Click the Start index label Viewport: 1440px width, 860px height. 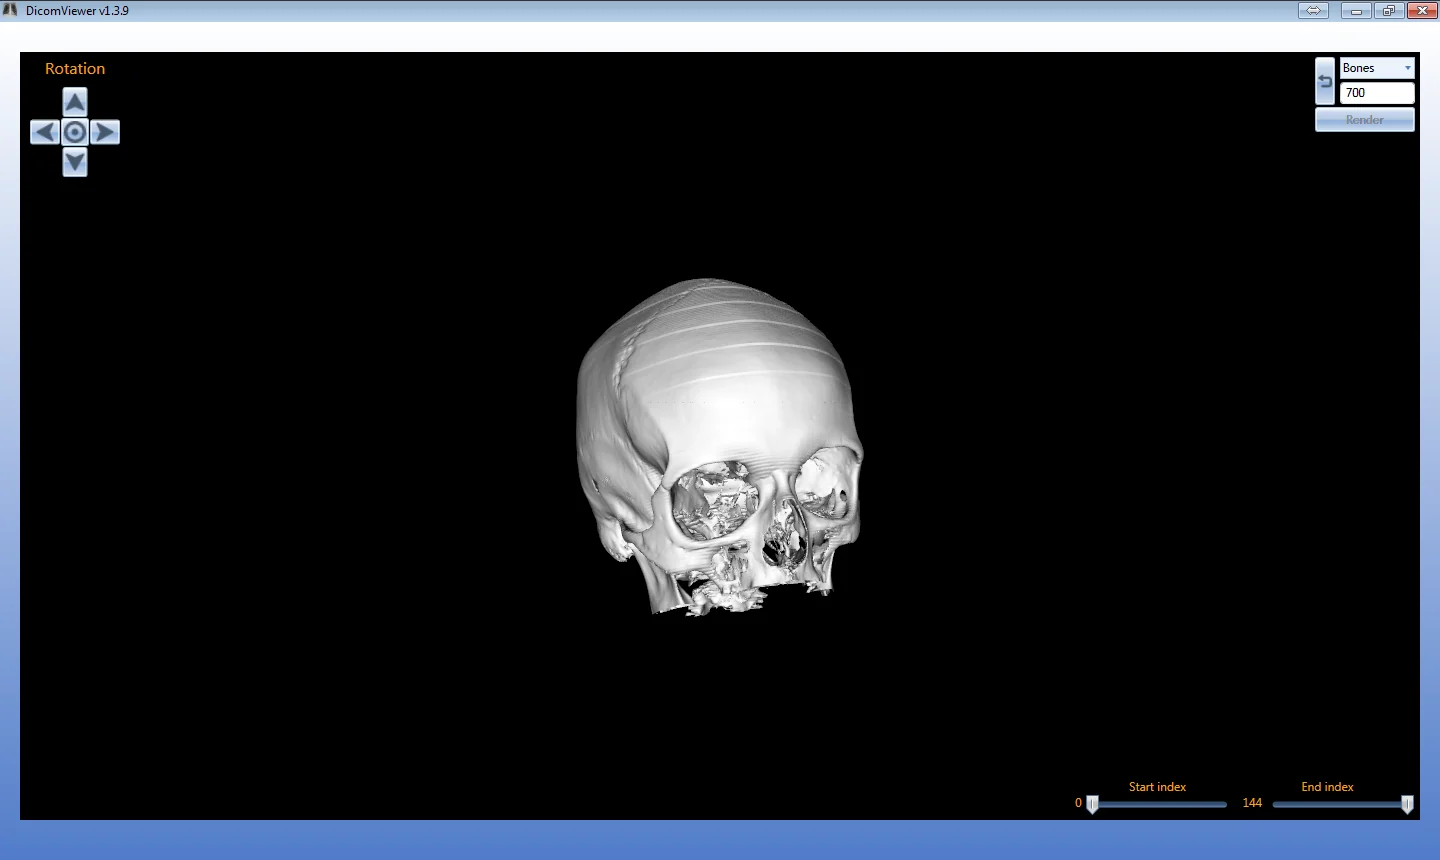click(1157, 787)
